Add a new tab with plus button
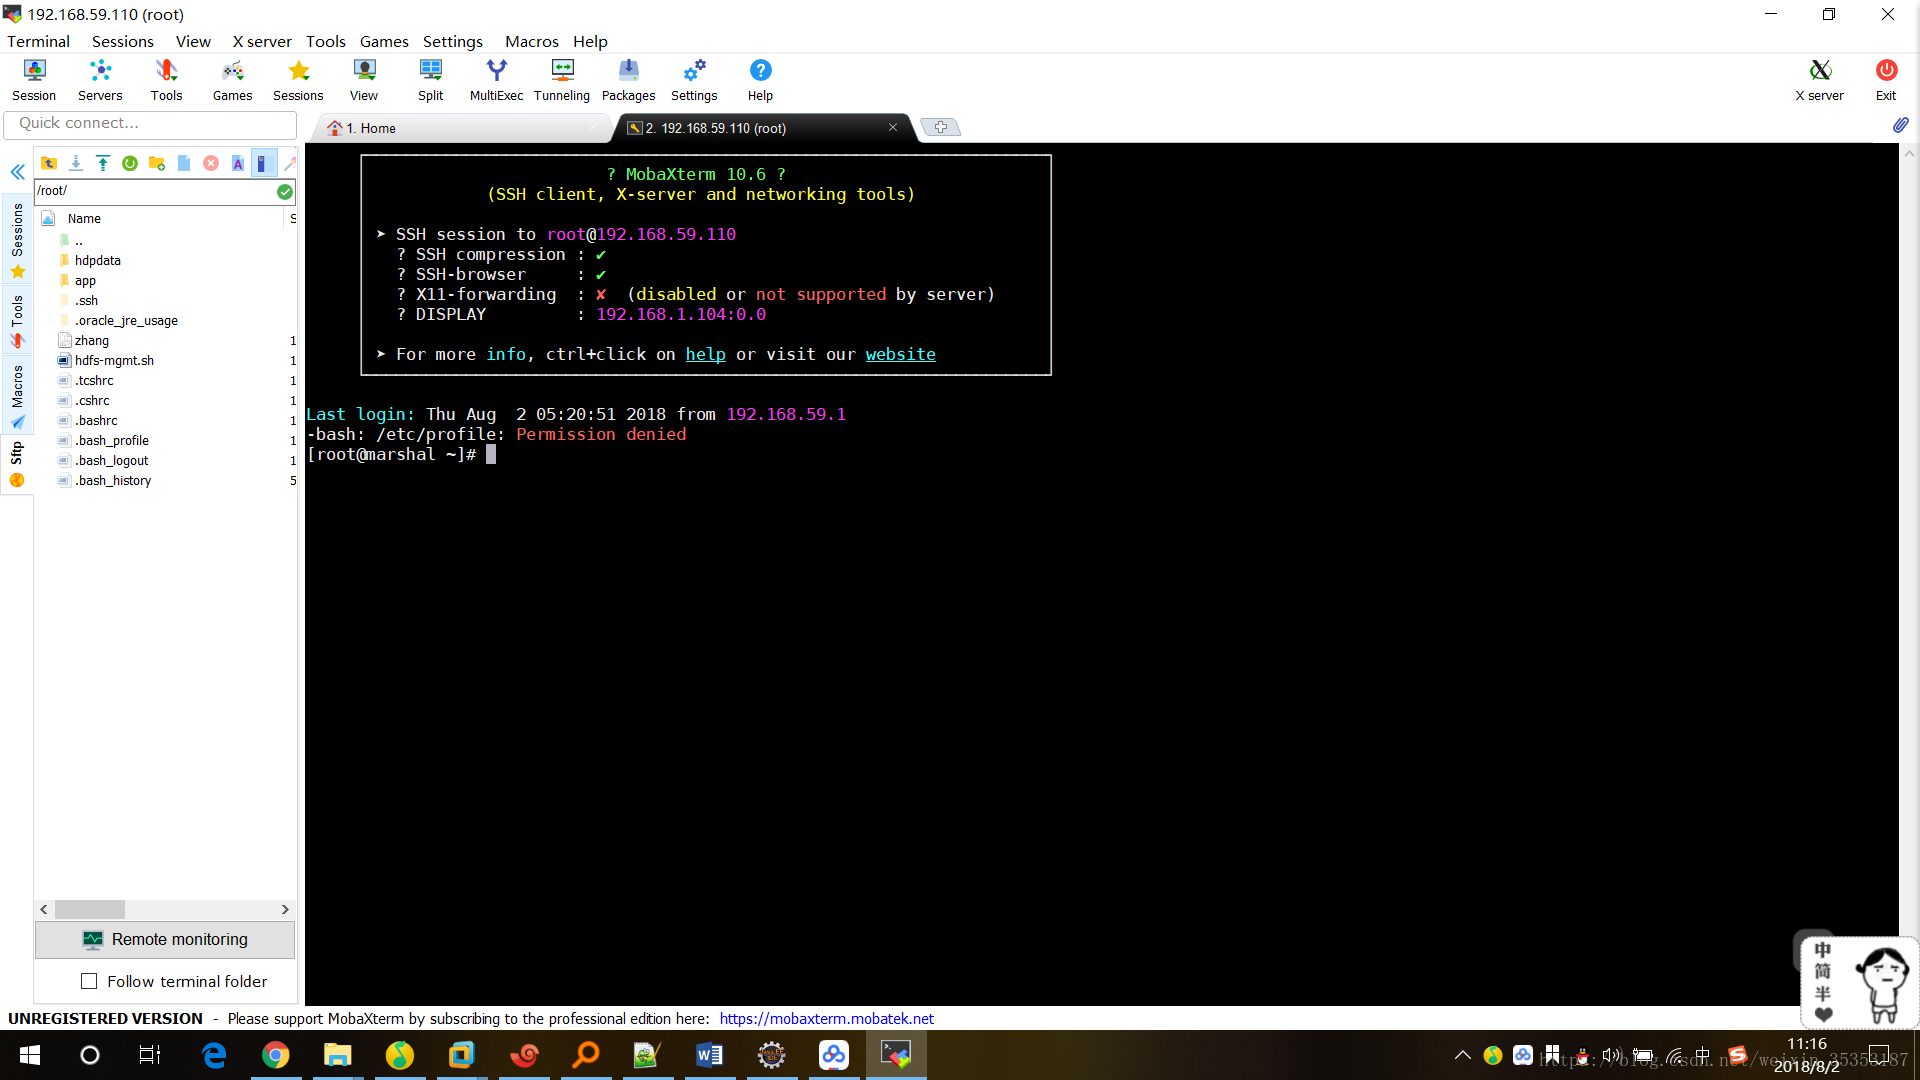Image resolution: width=1920 pixels, height=1080 pixels. click(940, 127)
